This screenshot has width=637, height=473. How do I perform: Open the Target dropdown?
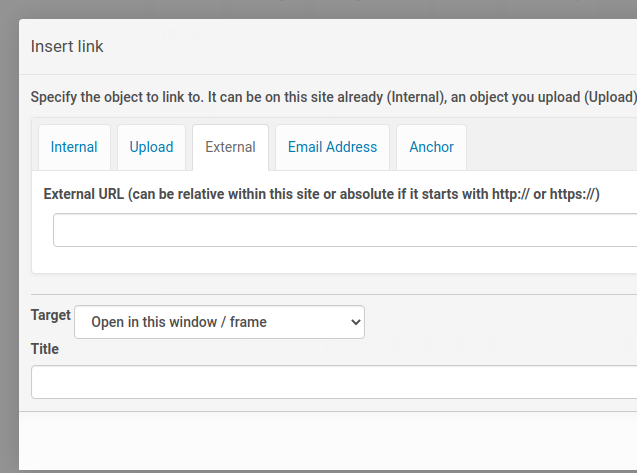point(219,322)
